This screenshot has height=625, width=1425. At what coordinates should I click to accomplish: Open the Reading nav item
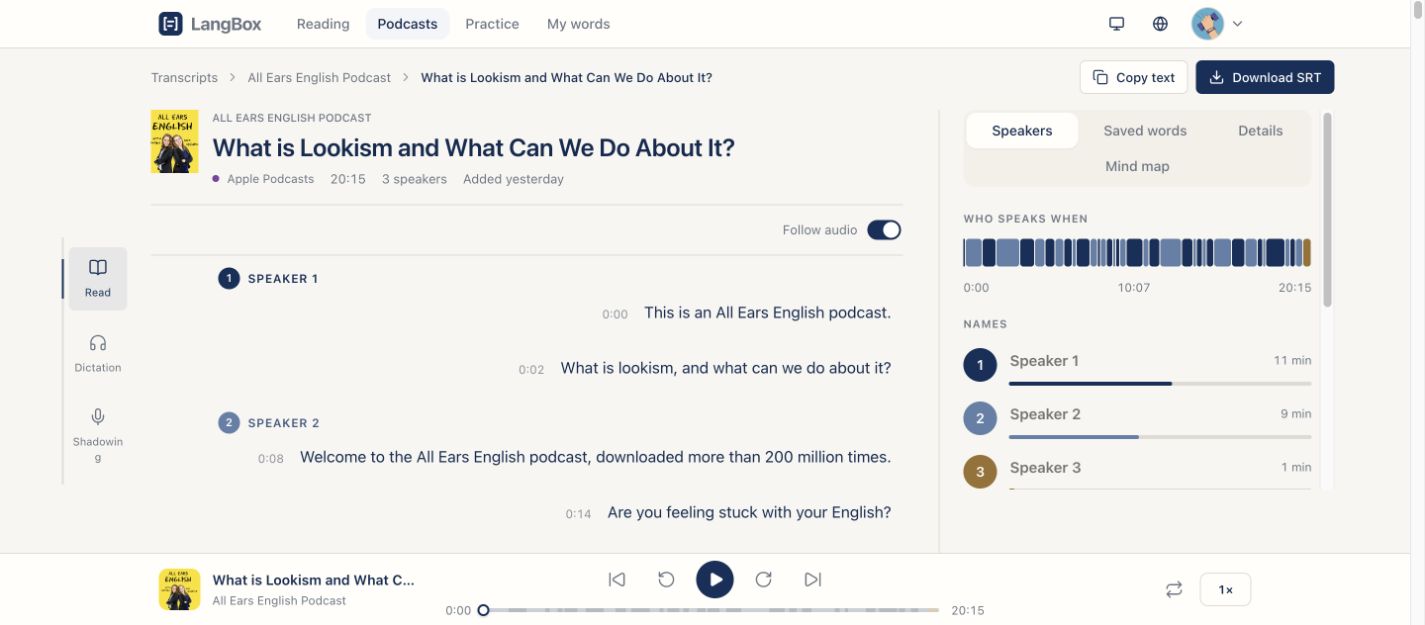[x=323, y=24]
